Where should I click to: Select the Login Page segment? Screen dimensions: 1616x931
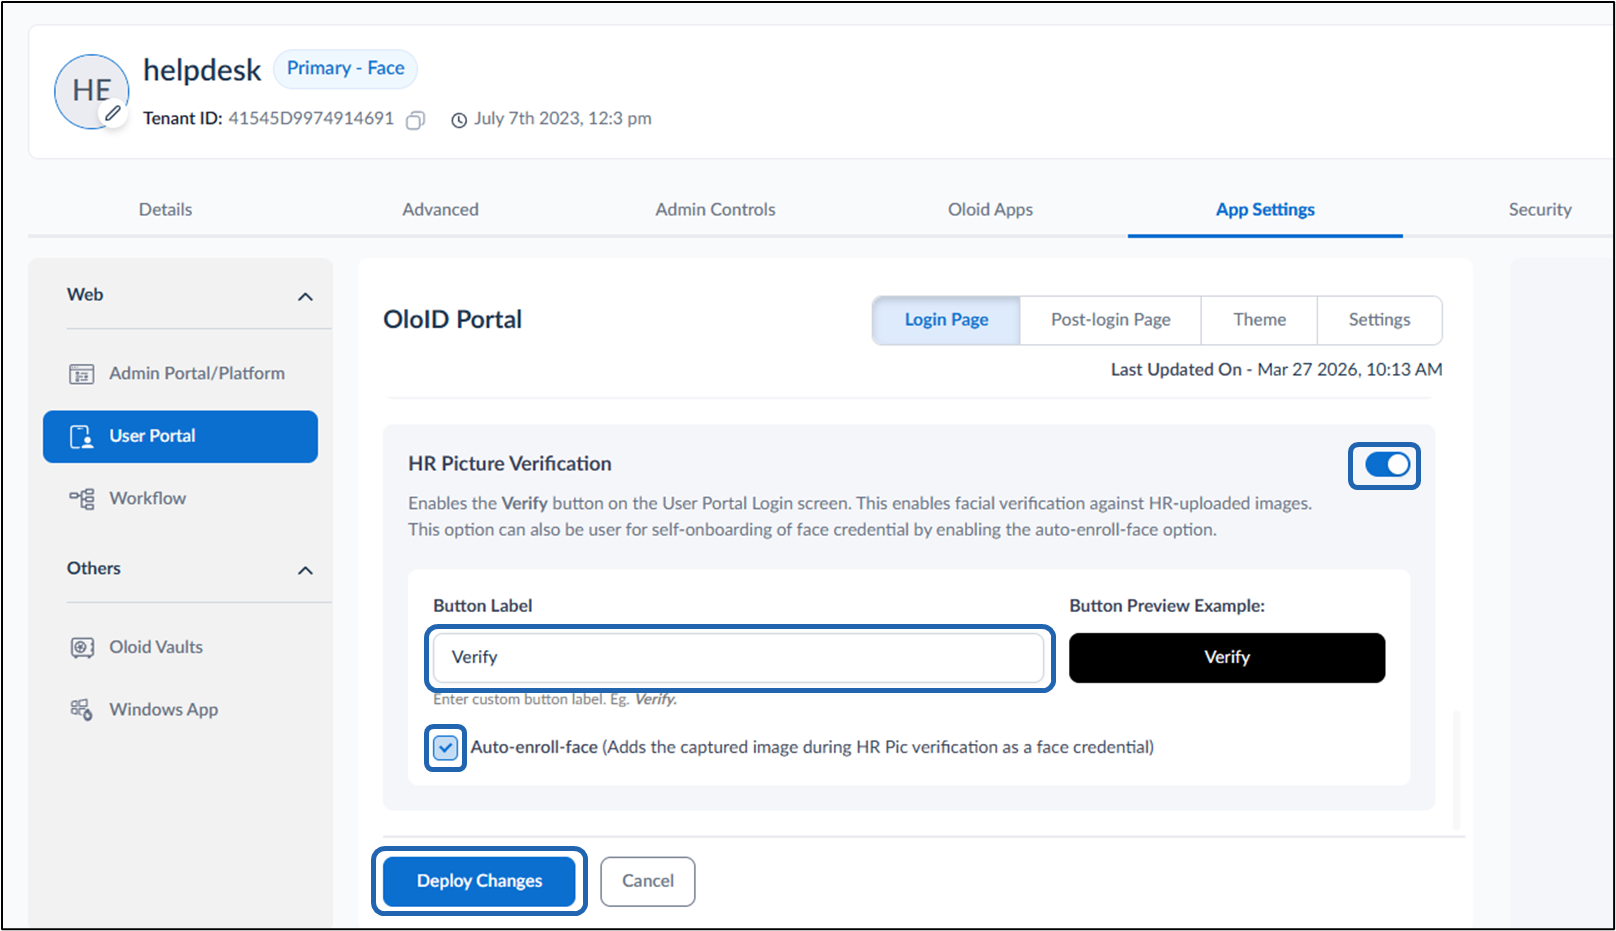(946, 320)
